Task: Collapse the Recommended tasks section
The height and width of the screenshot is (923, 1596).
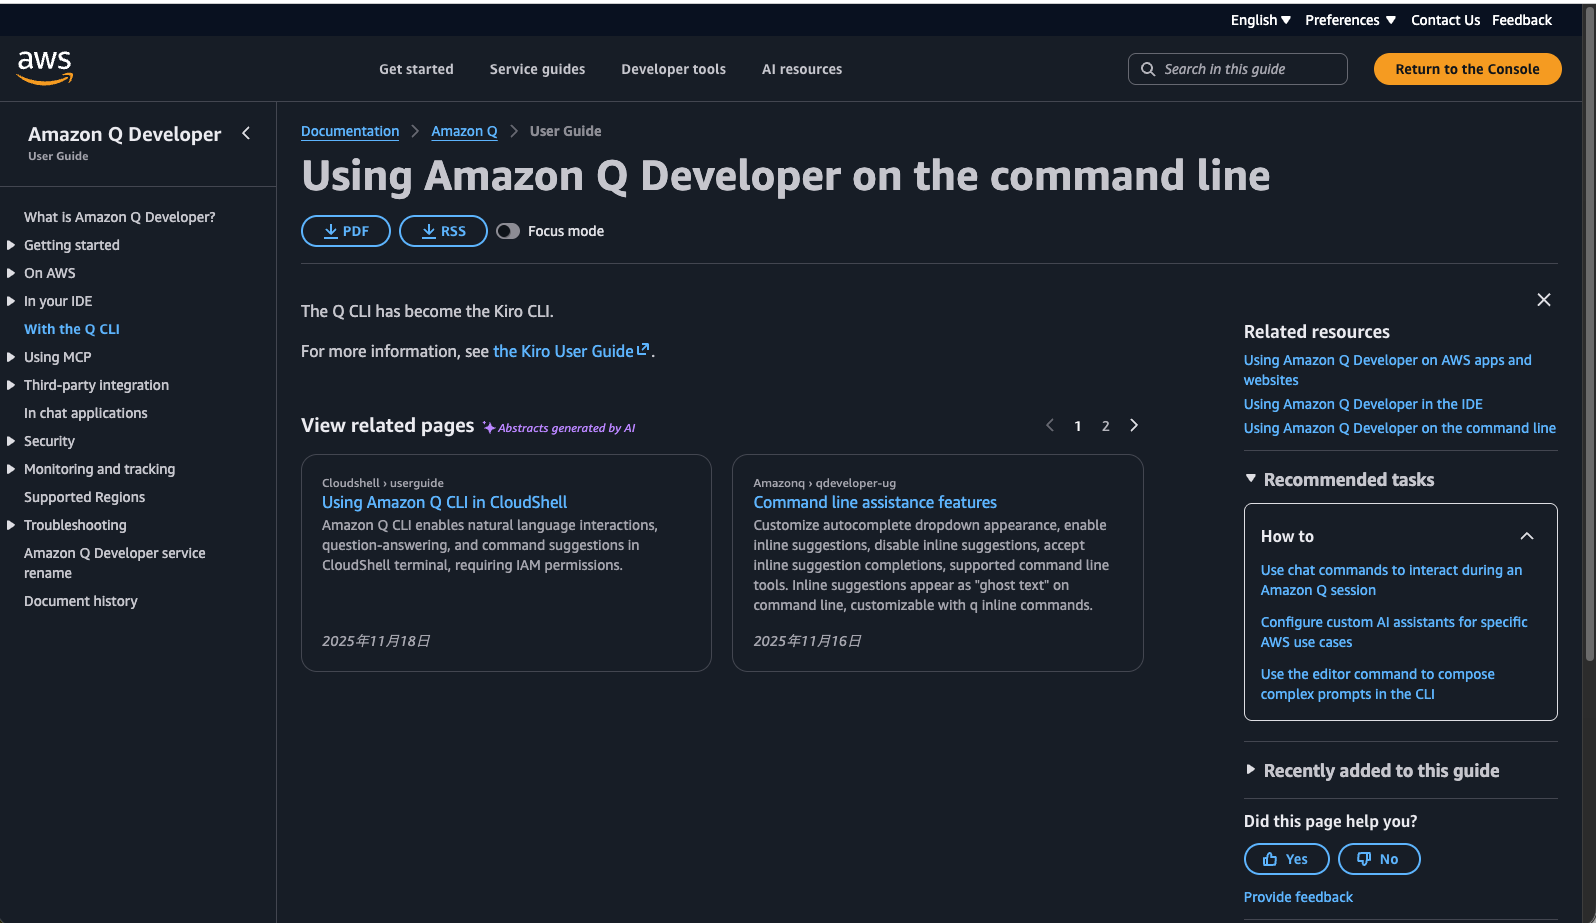Action: coord(1250,479)
